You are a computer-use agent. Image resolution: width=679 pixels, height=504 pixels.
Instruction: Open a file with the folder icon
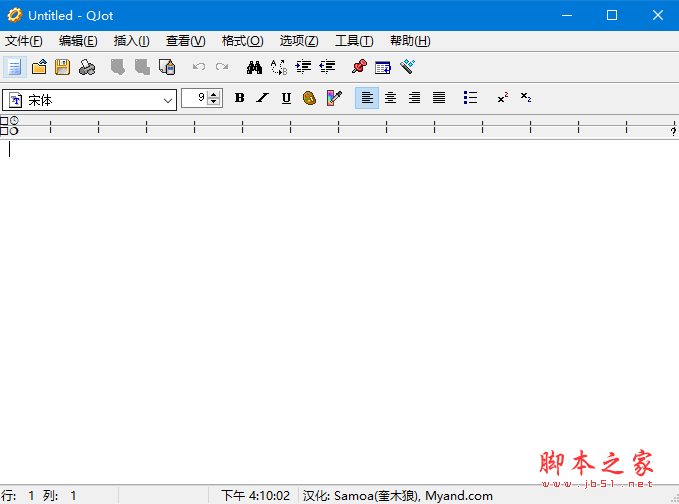coord(39,67)
